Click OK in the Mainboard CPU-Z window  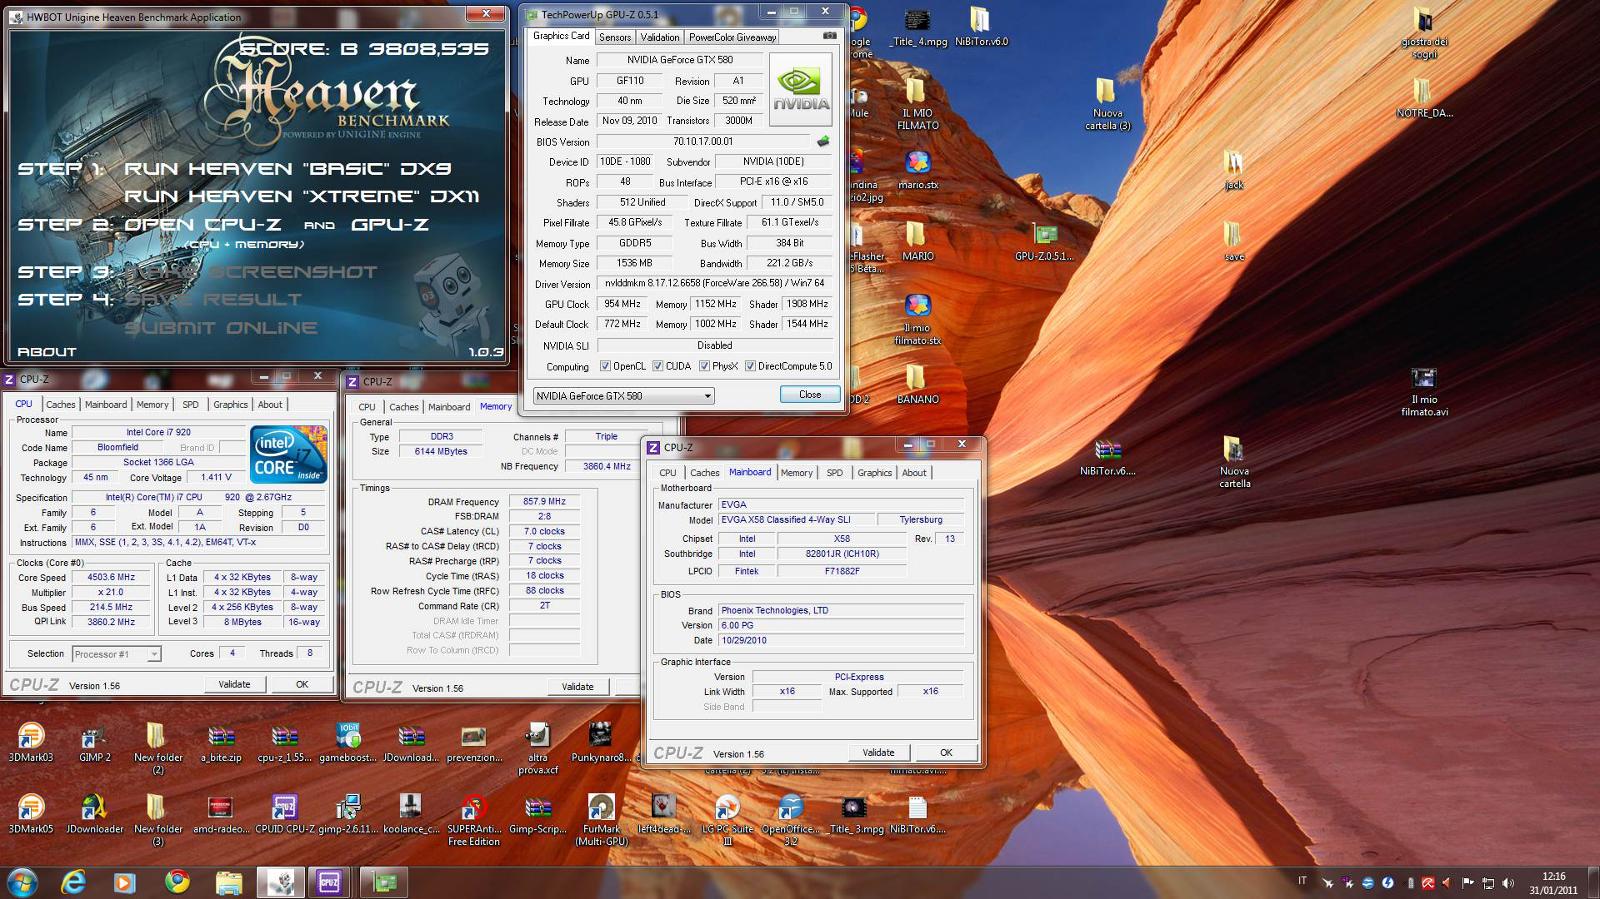[946, 753]
